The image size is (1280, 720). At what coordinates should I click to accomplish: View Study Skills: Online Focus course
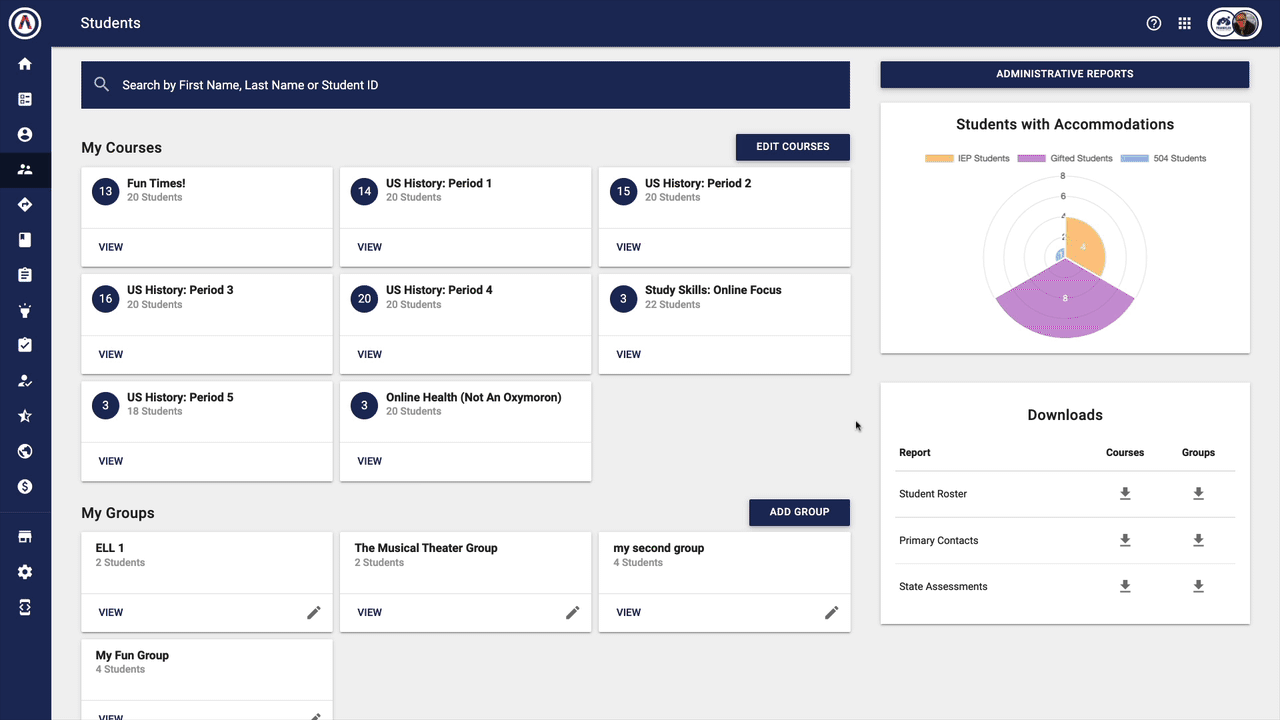coord(629,354)
